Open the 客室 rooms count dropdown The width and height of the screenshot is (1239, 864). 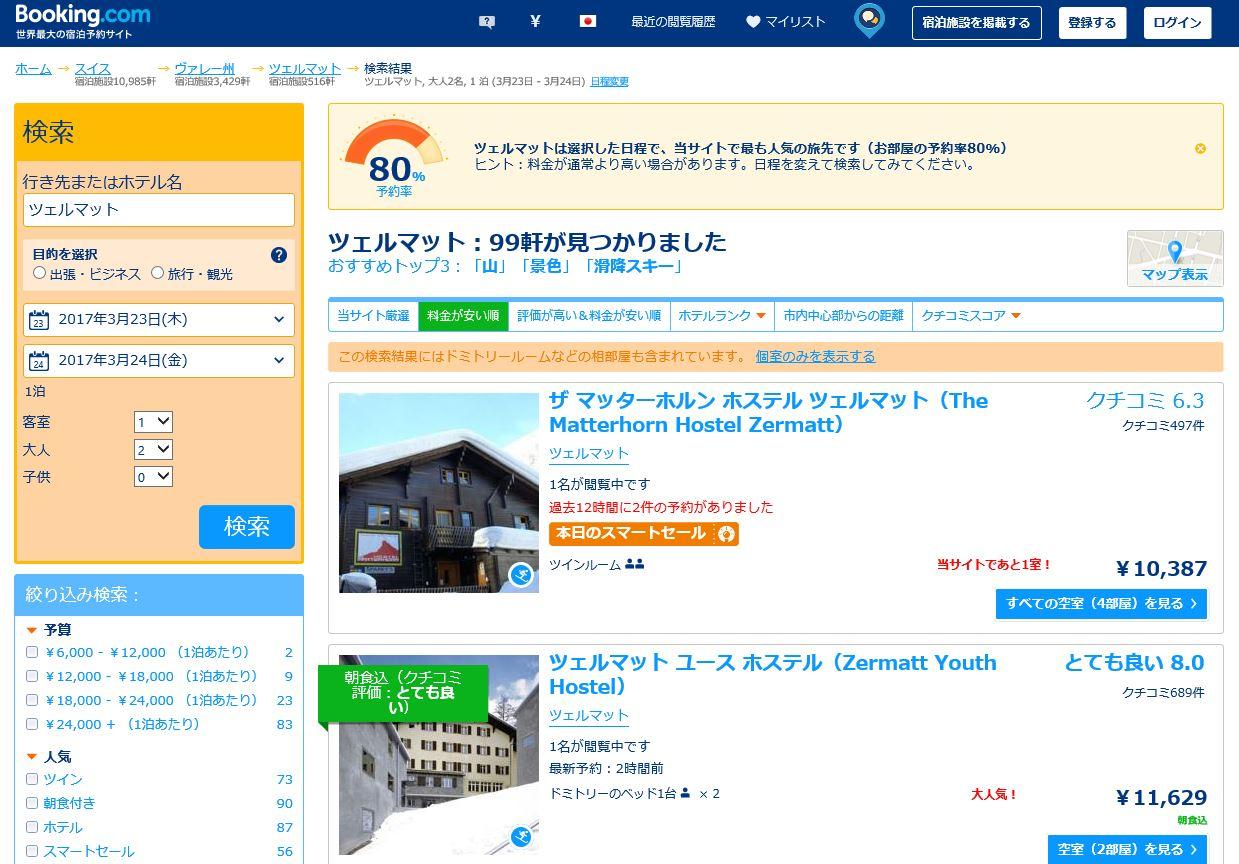click(x=153, y=422)
